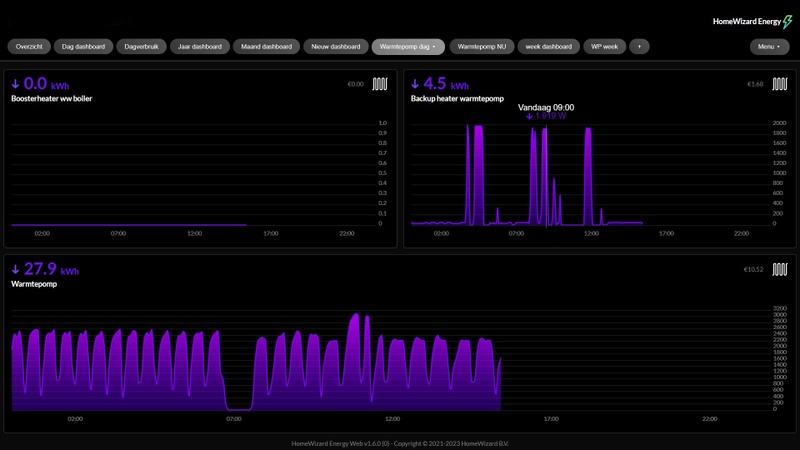The height and width of the screenshot is (450, 800).
Task: Click the down arrow beside 0.0 kWh
Action: point(16,84)
